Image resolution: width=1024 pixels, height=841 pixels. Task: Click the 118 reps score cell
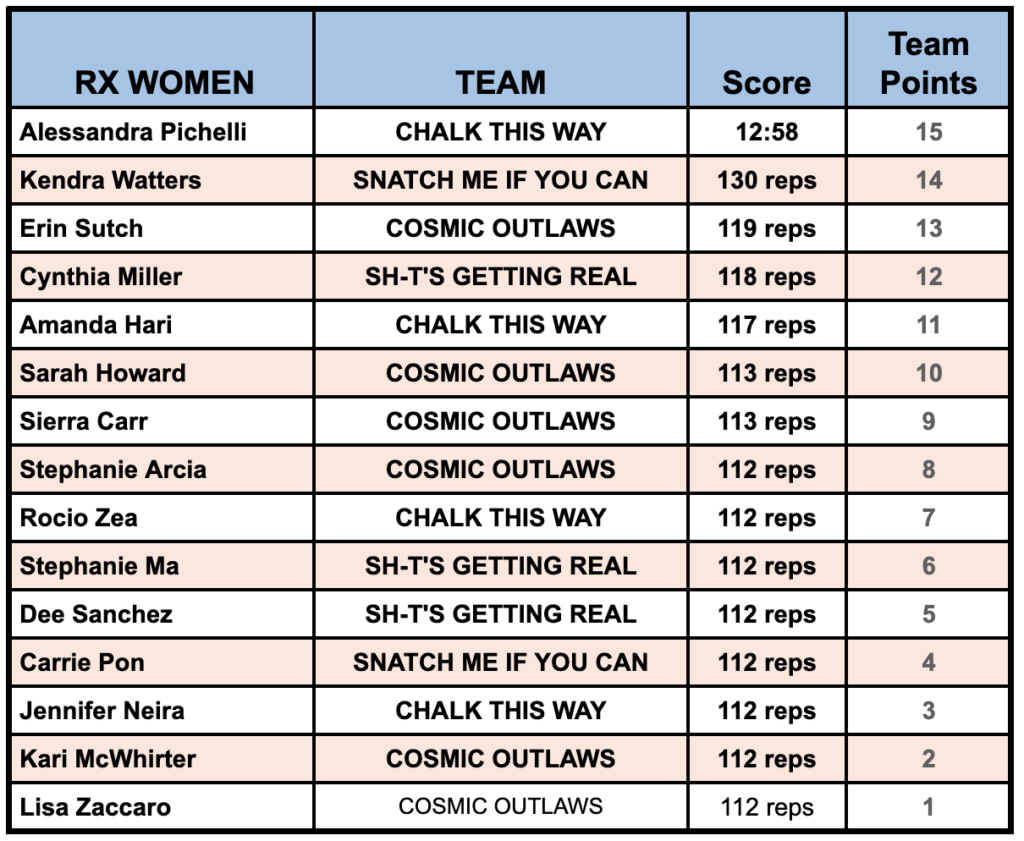767,277
